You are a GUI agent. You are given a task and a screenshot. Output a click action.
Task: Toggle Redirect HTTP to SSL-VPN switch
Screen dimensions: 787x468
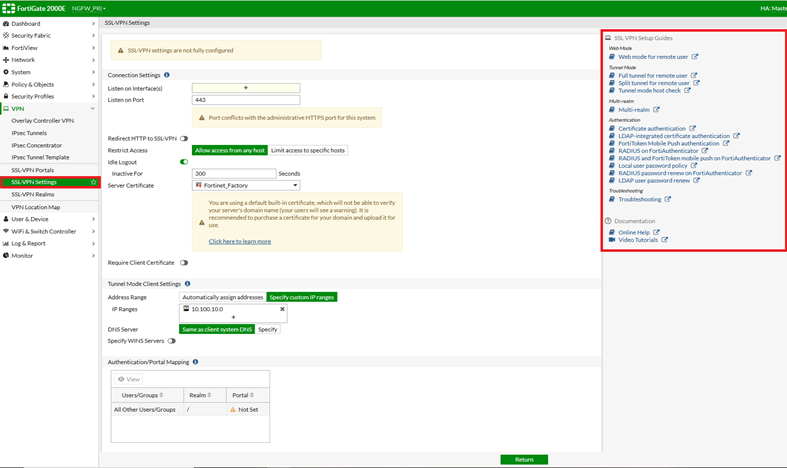tap(184, 139)
